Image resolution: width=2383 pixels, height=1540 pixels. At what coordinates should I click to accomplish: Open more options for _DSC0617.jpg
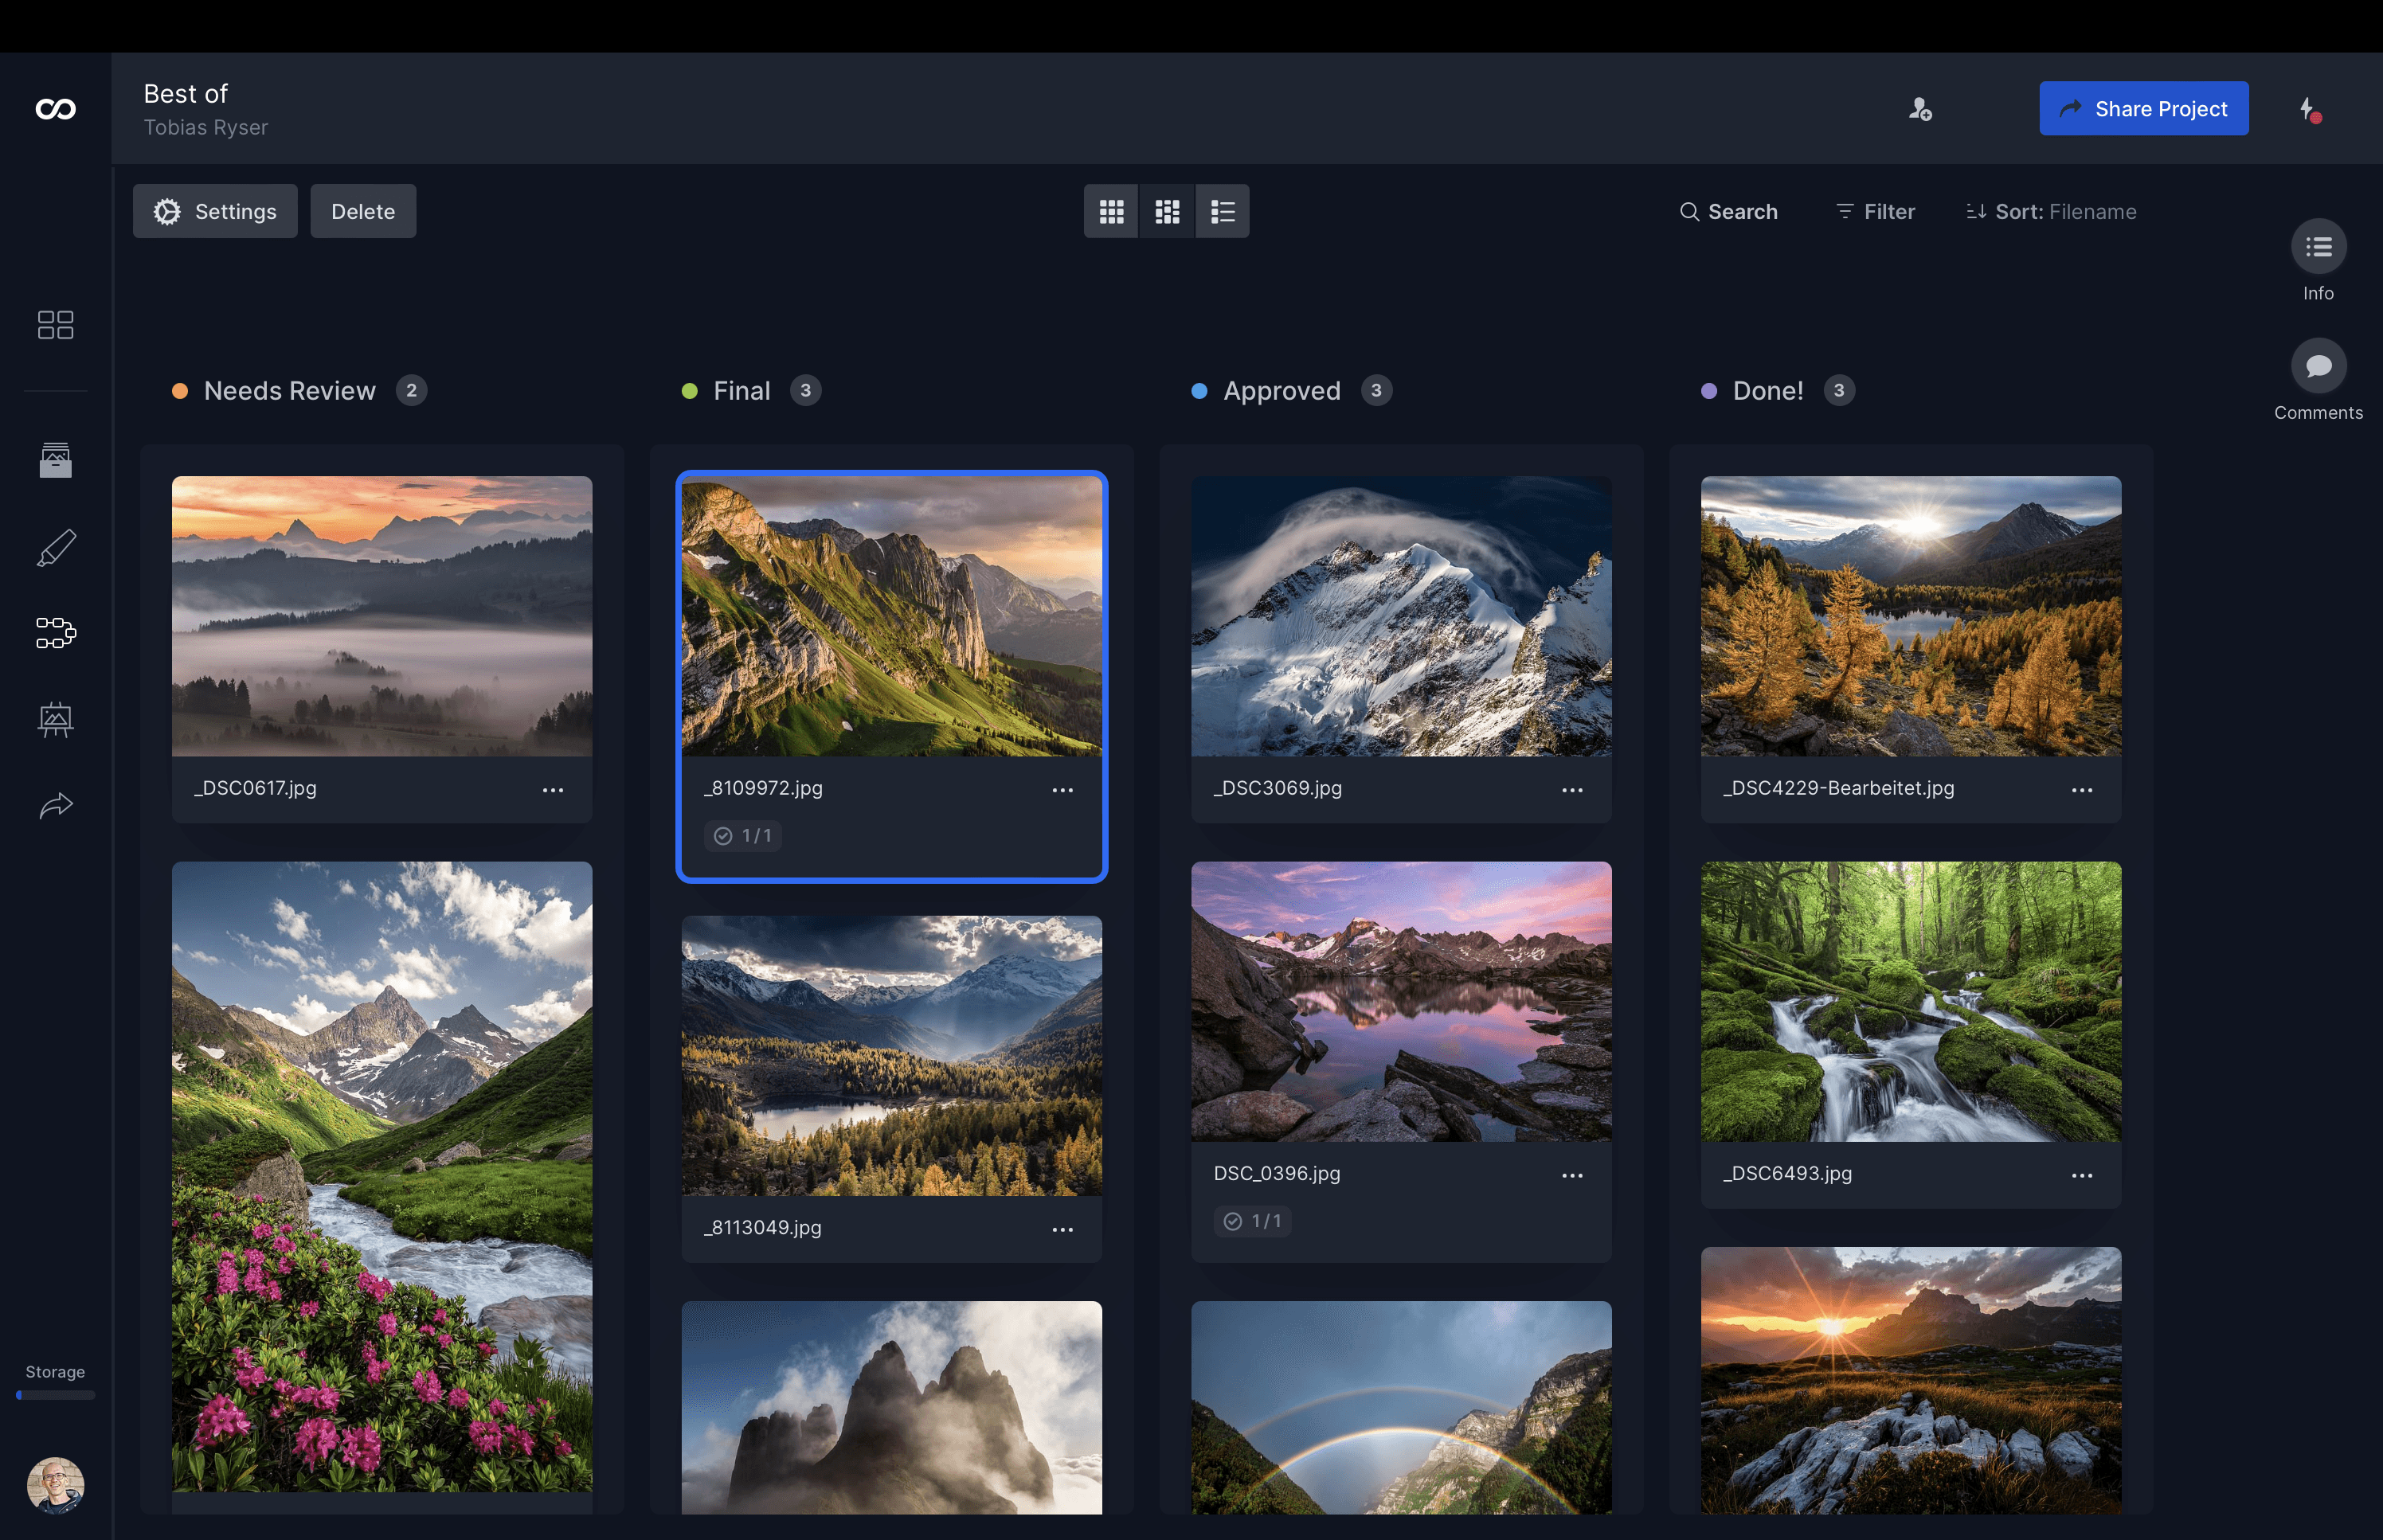coord(553,790)
